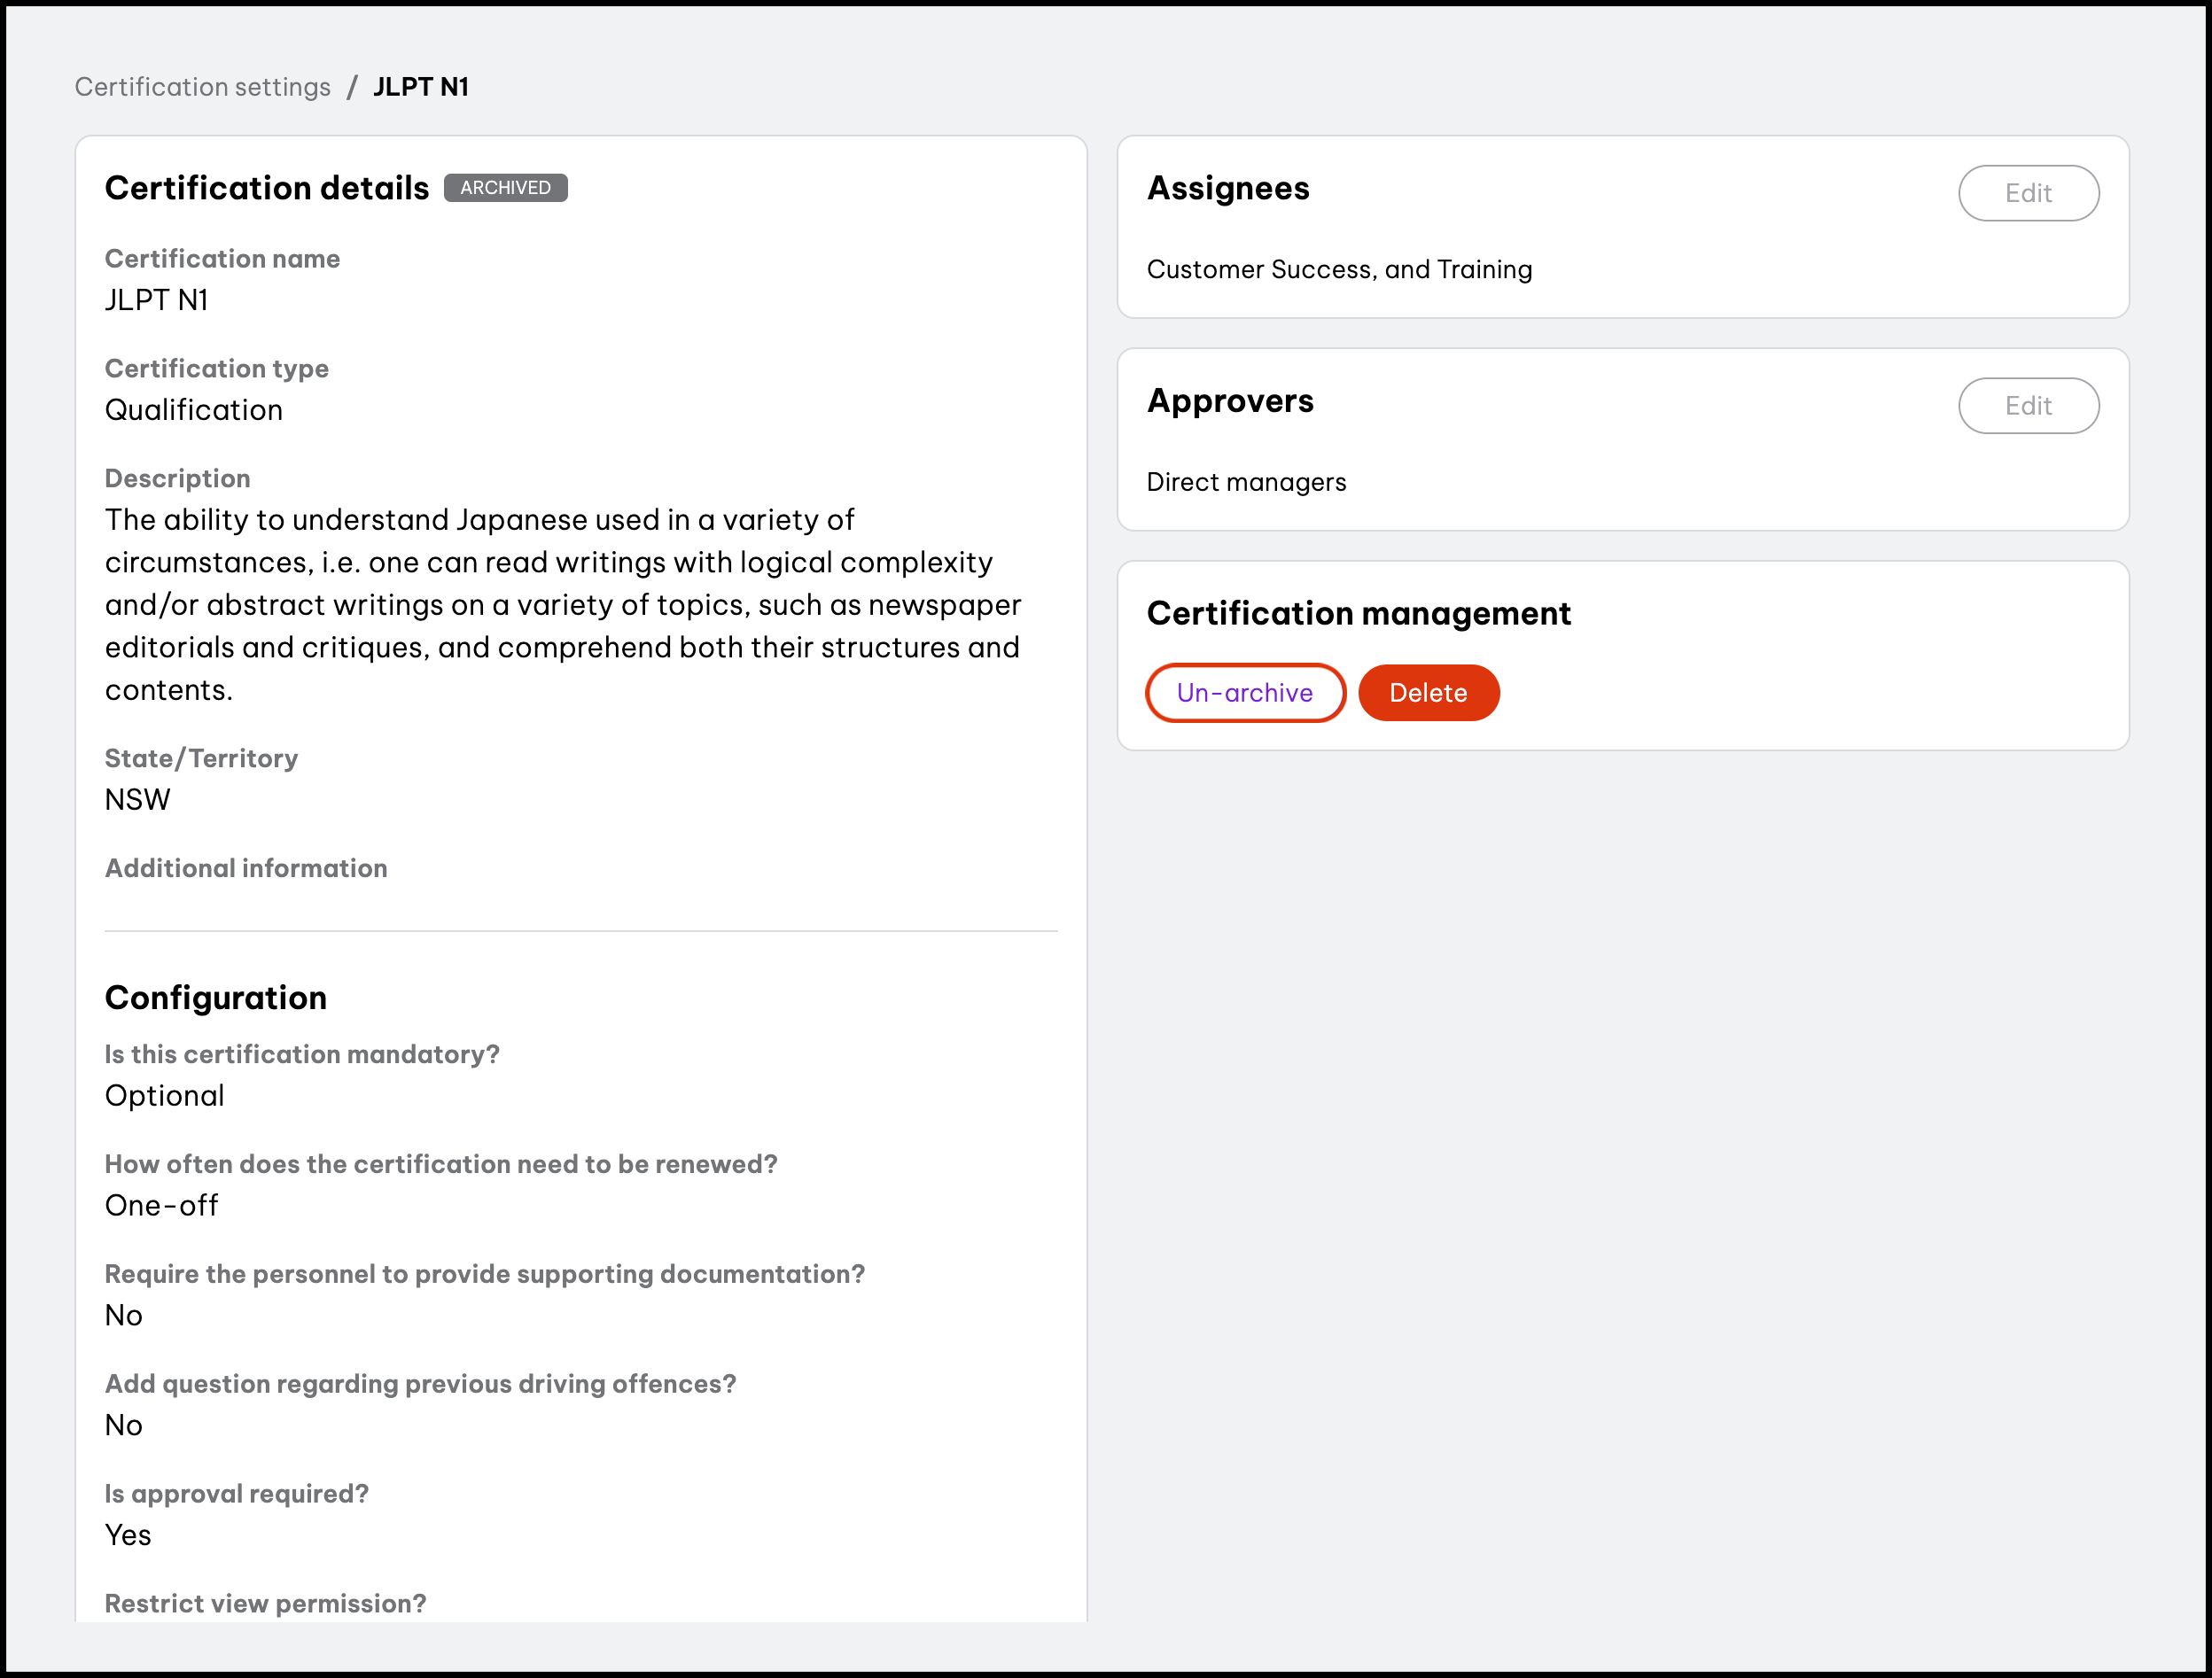Click the JLPT N1 breadcrumb

click(421, 87)
